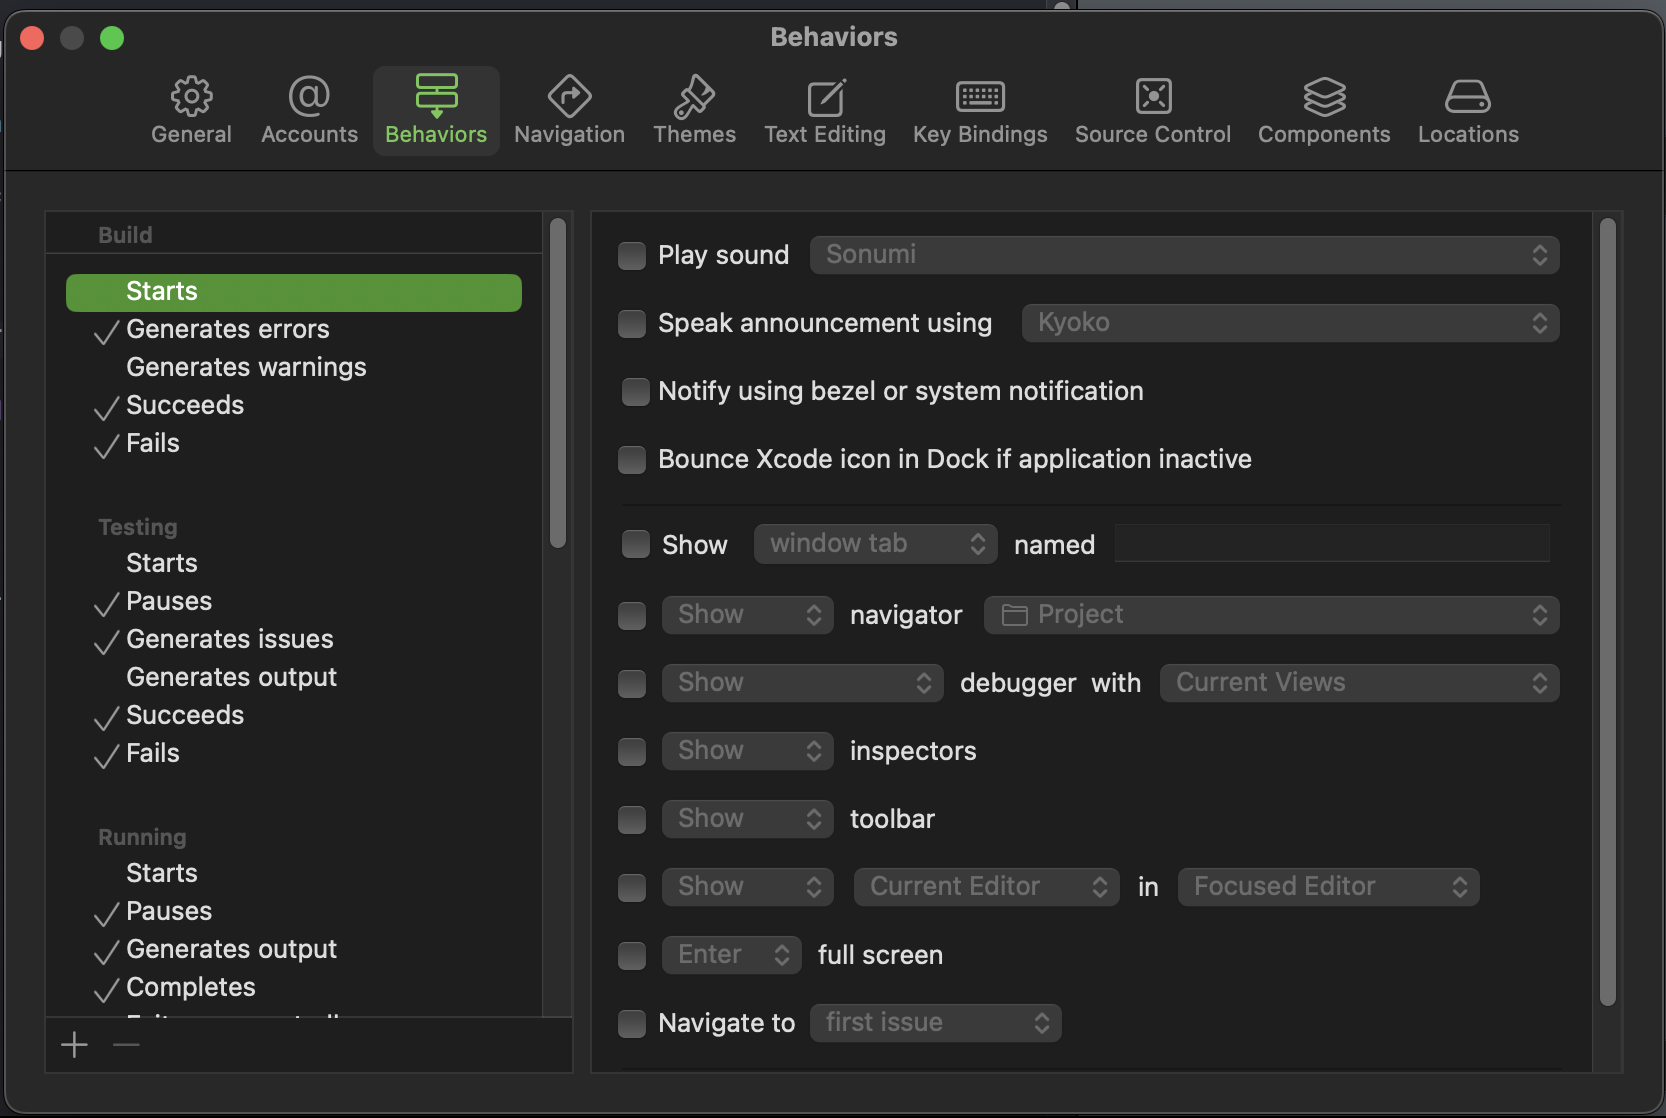The image size is (1666, 1118).
Task: Open the Text Editing preferences icon
Action: point(825,97)
